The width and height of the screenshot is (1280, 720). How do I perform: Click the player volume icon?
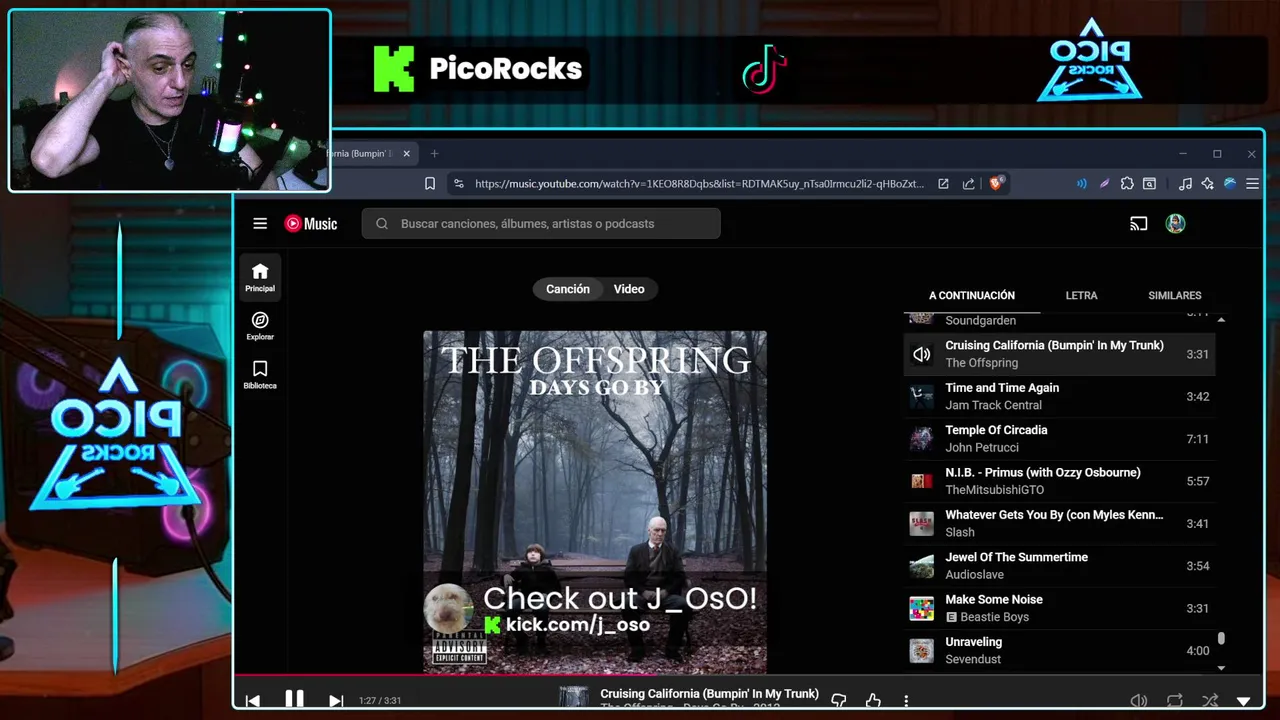pos(1138,701)
